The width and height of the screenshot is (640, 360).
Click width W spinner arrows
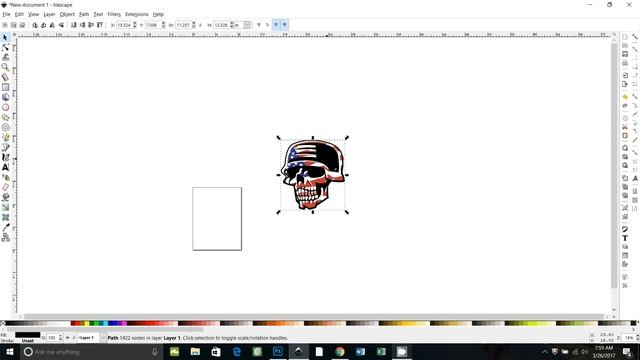193,25
